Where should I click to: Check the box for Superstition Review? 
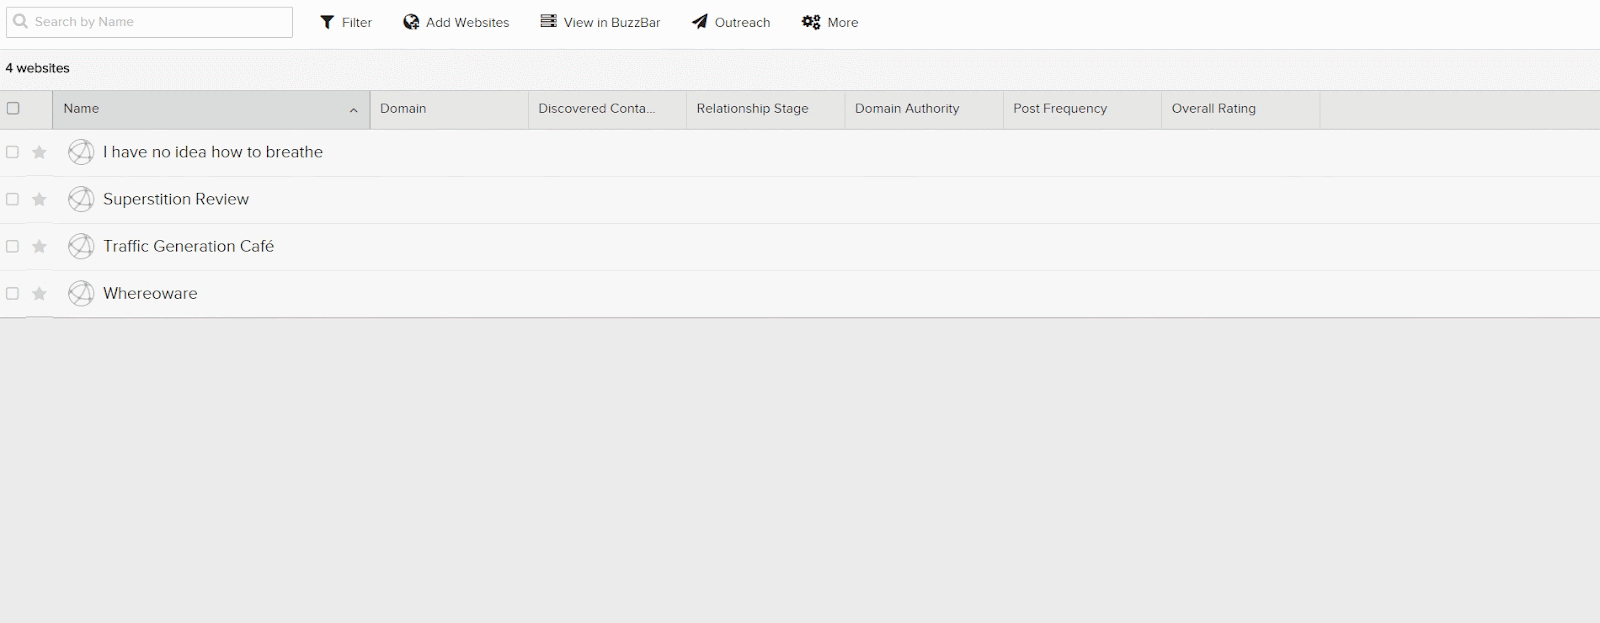pos(13,200)
